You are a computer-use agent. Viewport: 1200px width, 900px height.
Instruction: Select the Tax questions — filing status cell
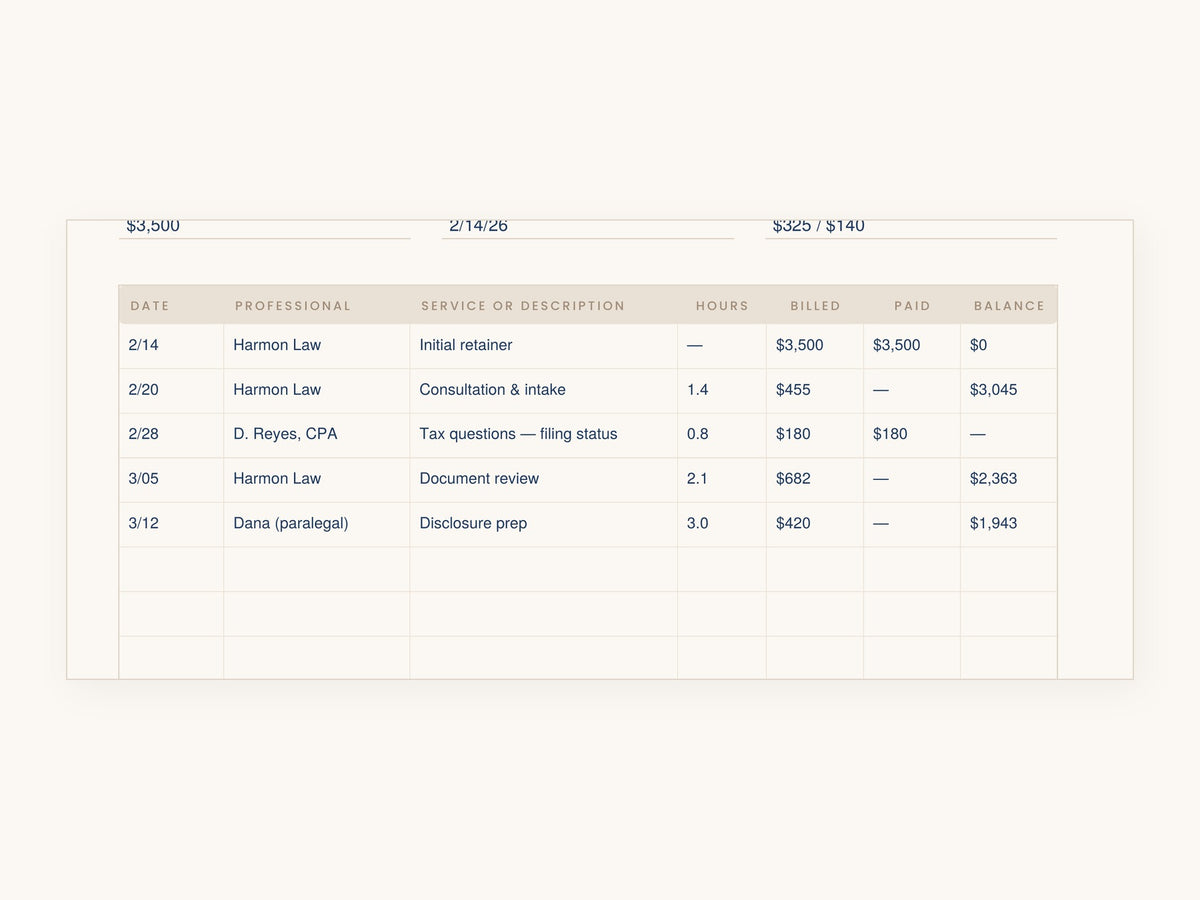544,435
